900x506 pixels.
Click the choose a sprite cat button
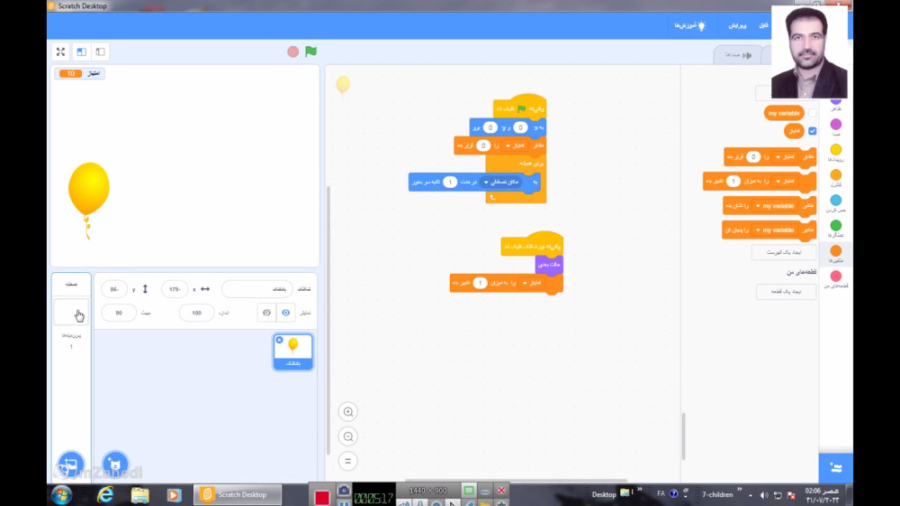(x=115, y=464)
